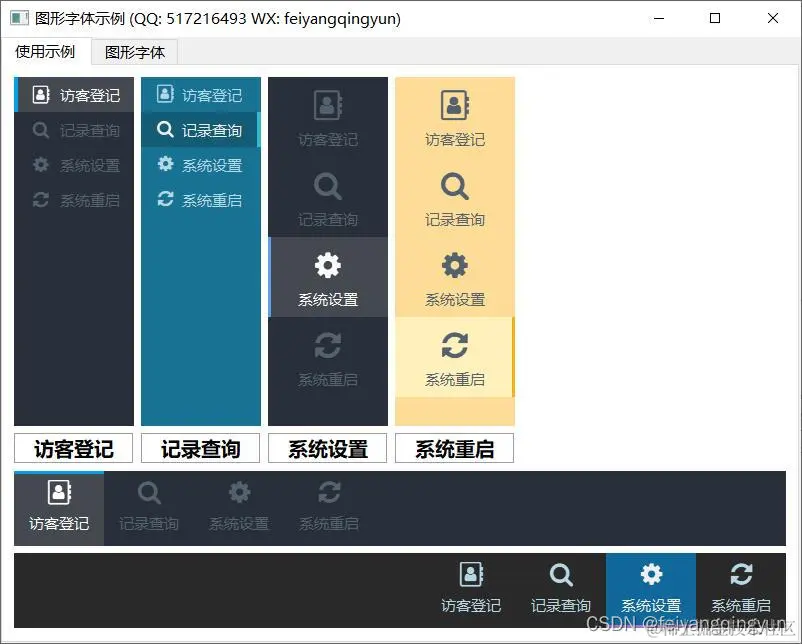Switch to the 图形字体 tab

pos(134,51)
